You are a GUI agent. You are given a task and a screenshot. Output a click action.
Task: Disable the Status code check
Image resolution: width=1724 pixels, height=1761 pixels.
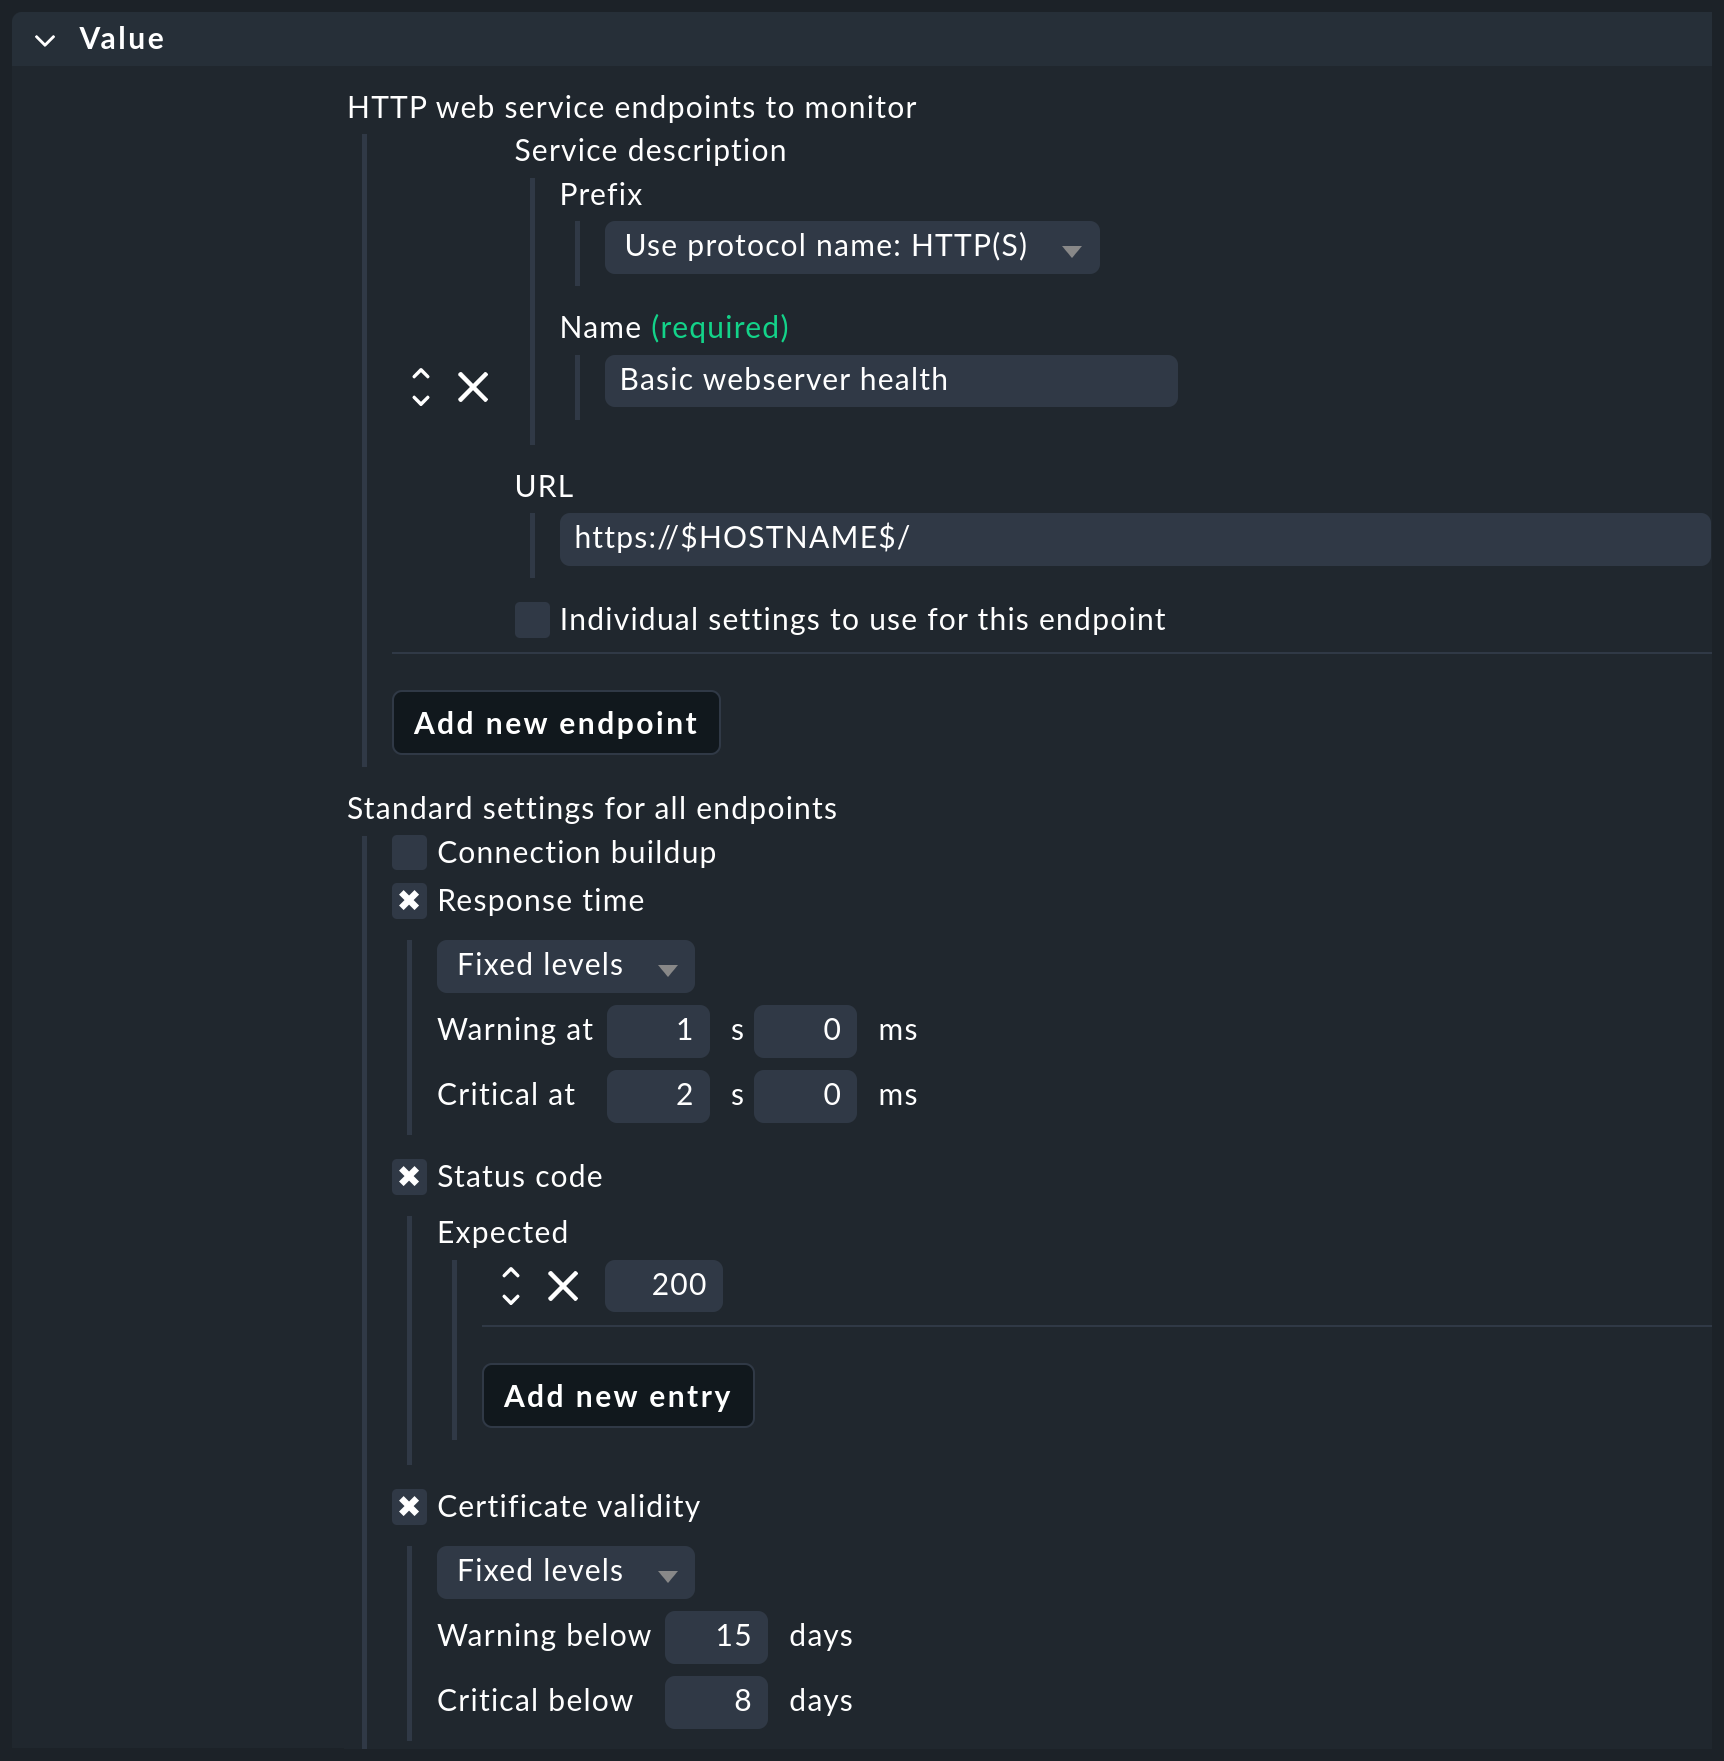[409, 1177]
